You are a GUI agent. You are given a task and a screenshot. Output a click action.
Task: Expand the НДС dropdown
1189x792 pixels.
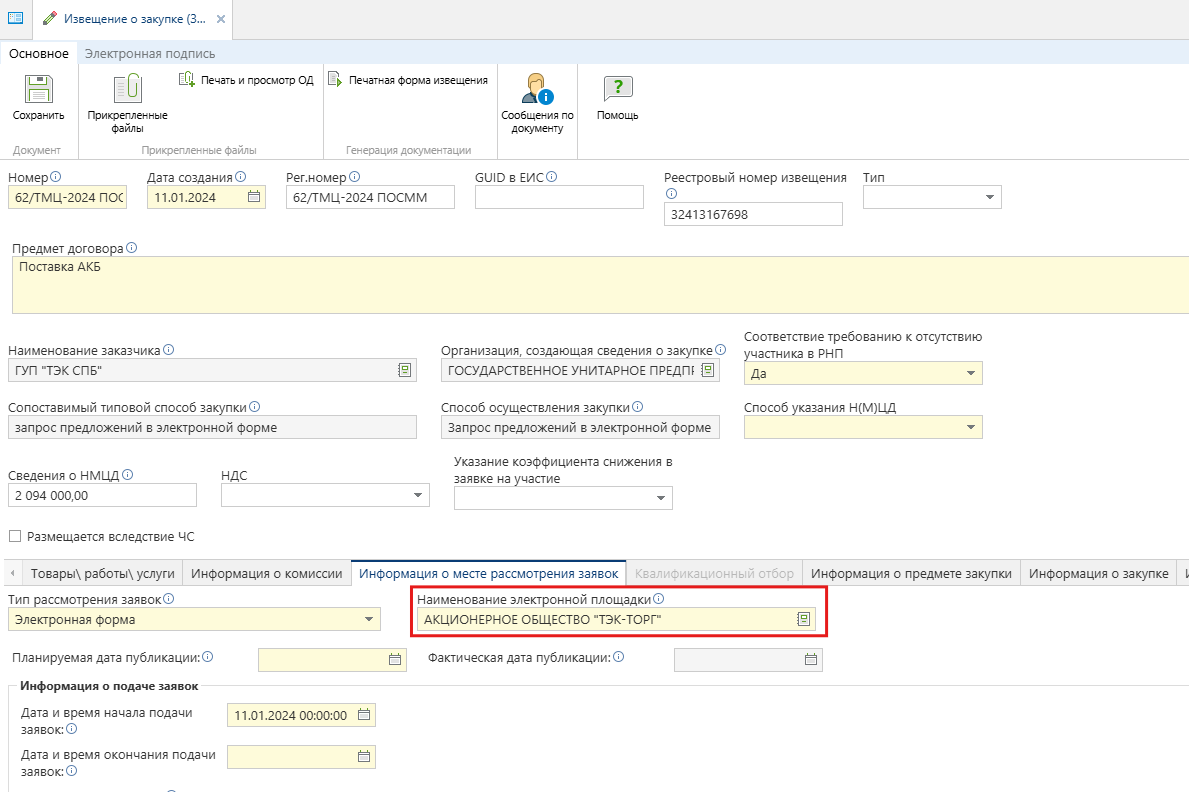(418, 495)
